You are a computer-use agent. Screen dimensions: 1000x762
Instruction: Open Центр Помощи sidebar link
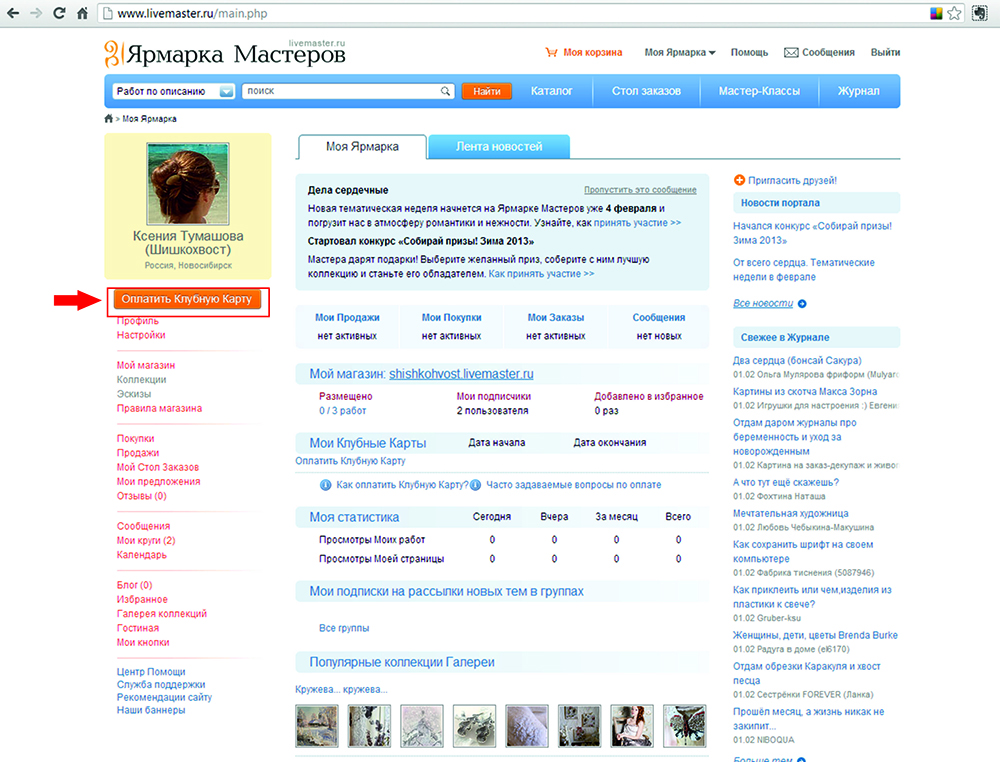(151, 672)
